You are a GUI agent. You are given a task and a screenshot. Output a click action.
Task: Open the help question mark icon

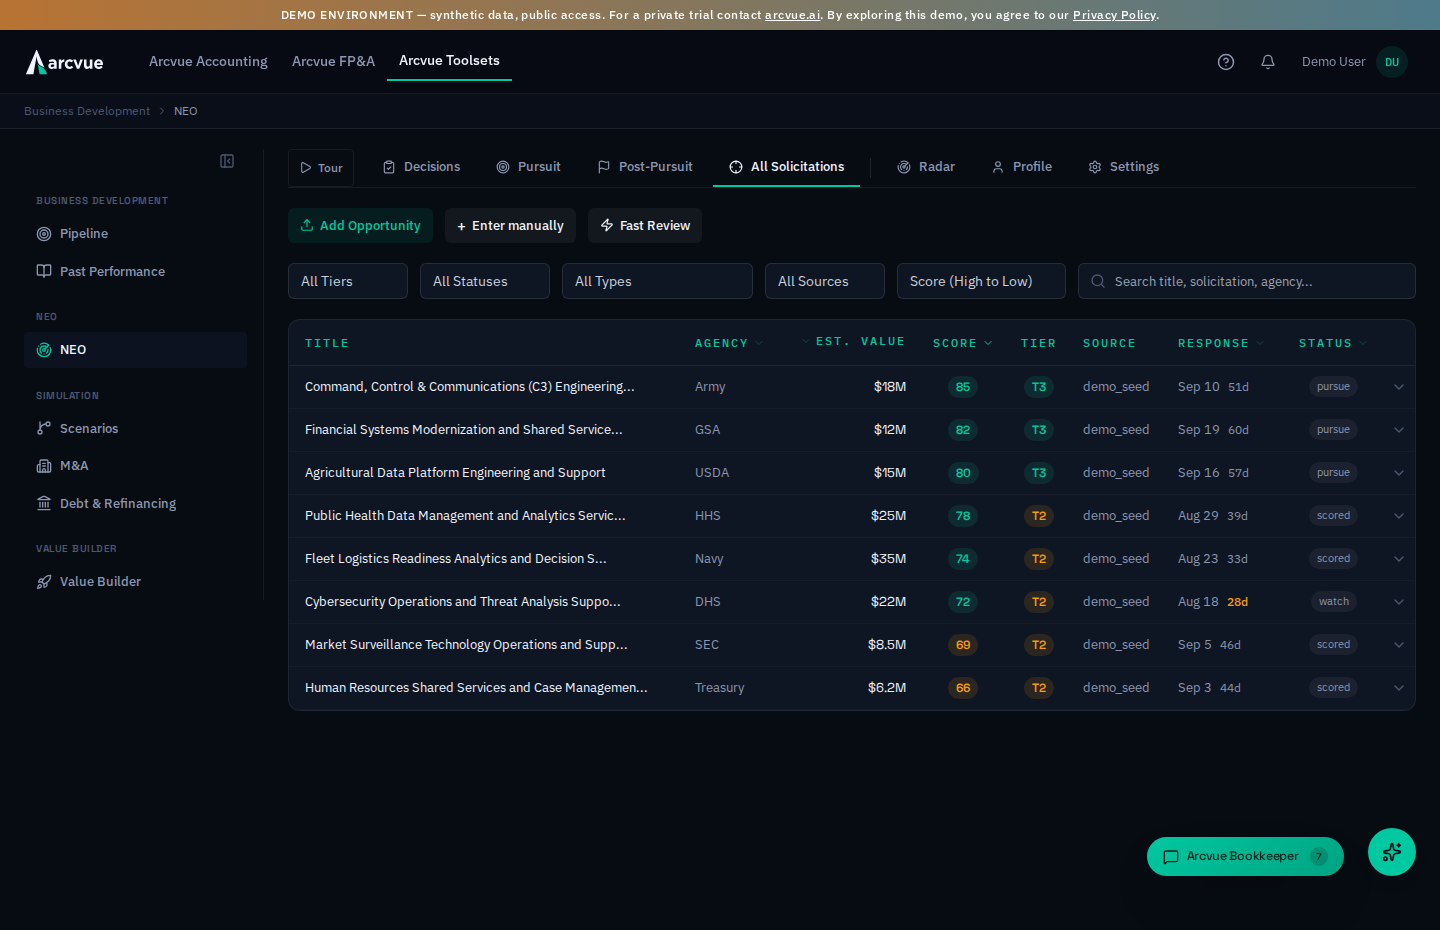click(1226, 62)
